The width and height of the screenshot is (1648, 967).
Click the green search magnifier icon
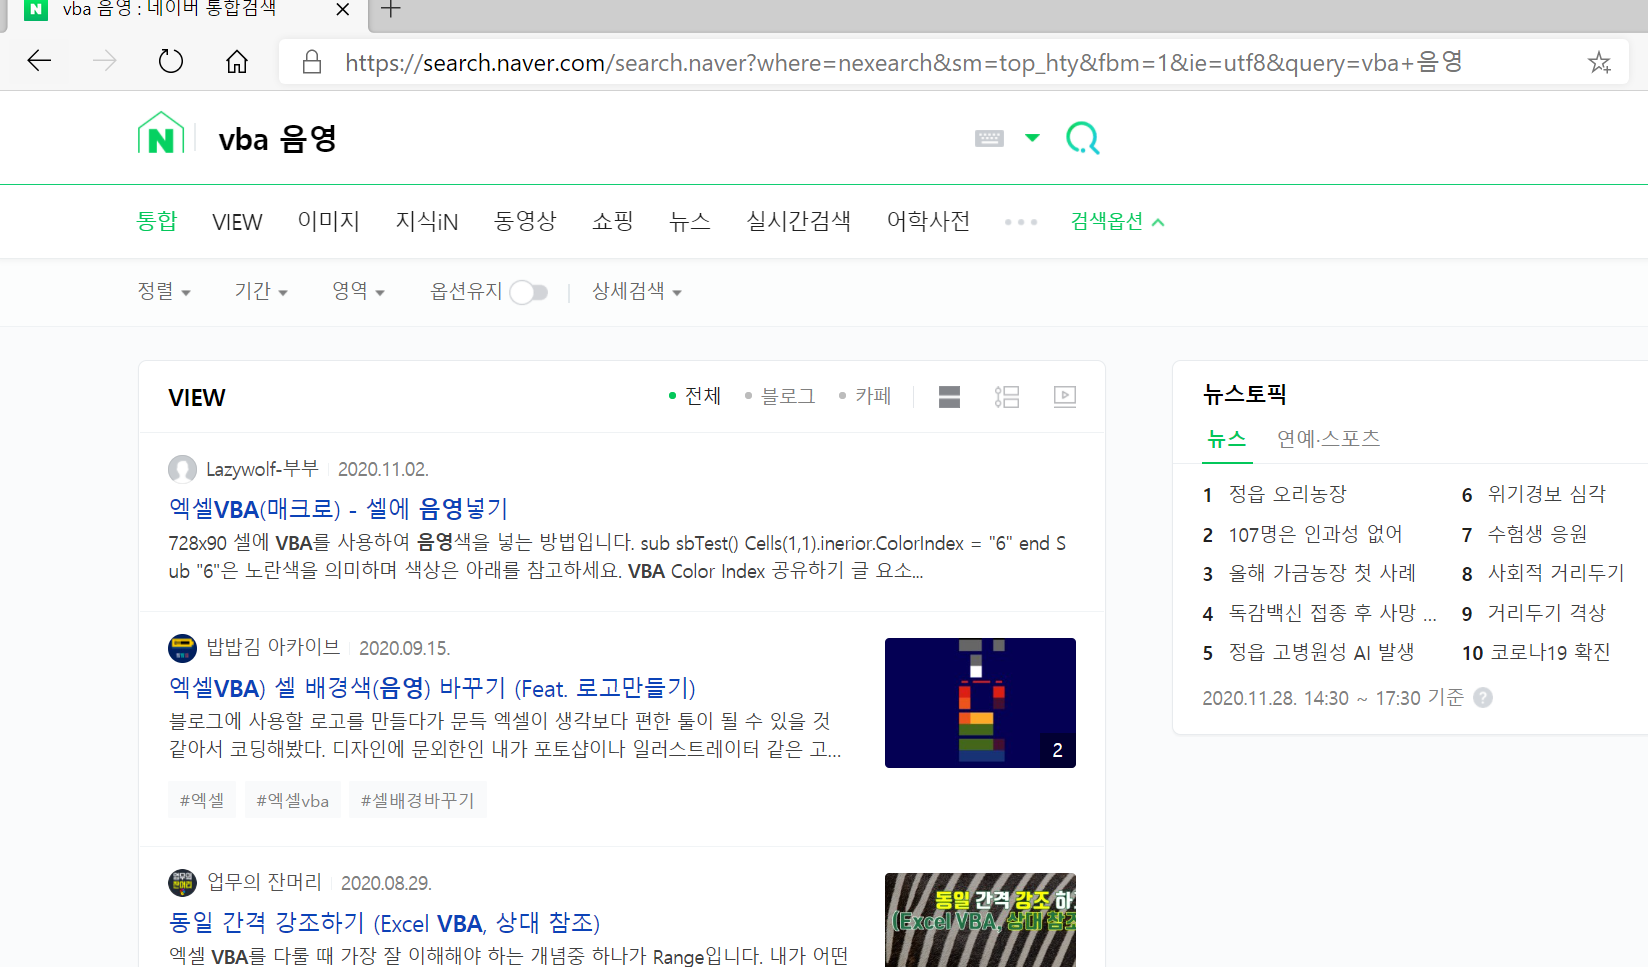click(x=1083, y=138)
